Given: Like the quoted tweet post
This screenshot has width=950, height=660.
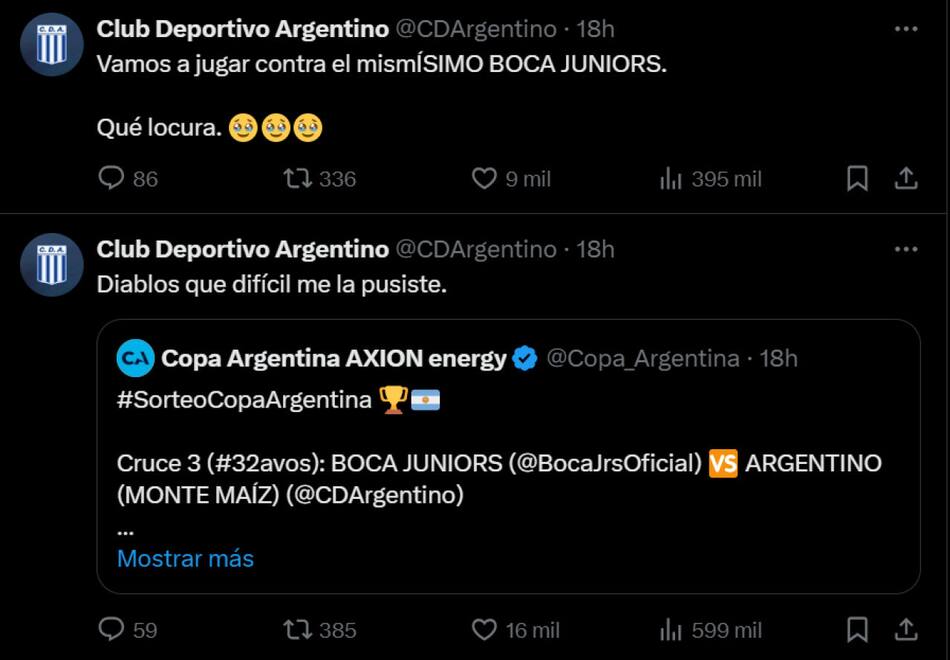Looking at the screenshot, I should tap(484, 630).
